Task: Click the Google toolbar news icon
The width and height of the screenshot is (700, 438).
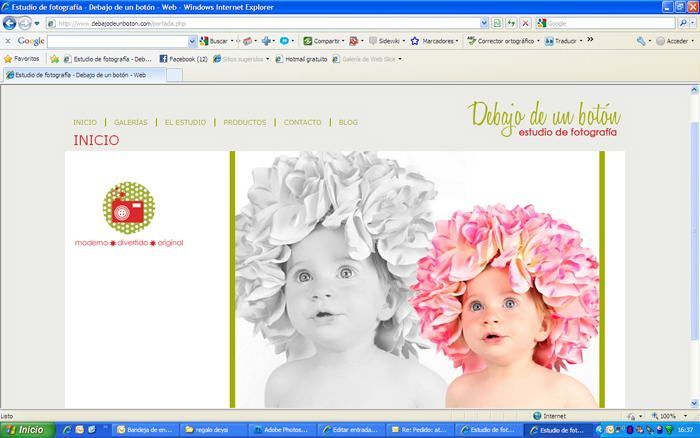Action: coord(248,41)
